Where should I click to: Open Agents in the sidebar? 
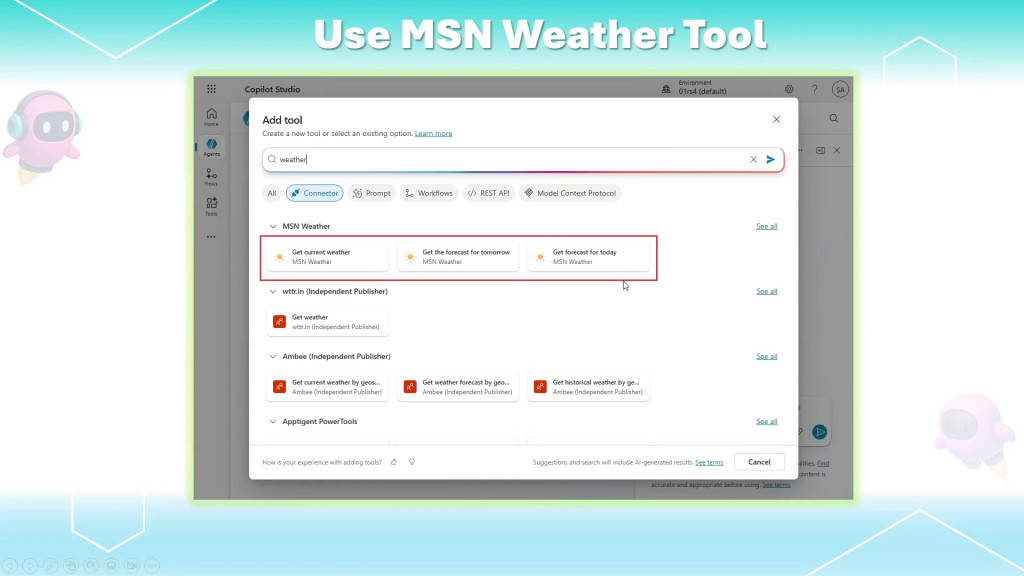(212, 147)
